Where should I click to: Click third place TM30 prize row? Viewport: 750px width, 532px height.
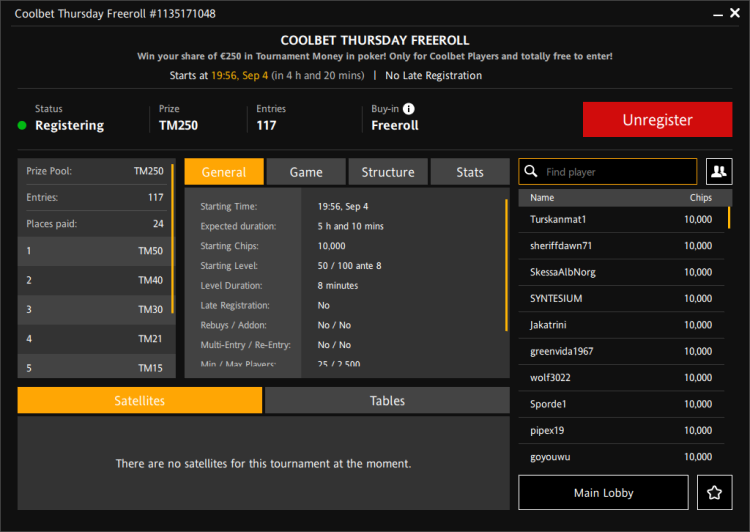95,310
